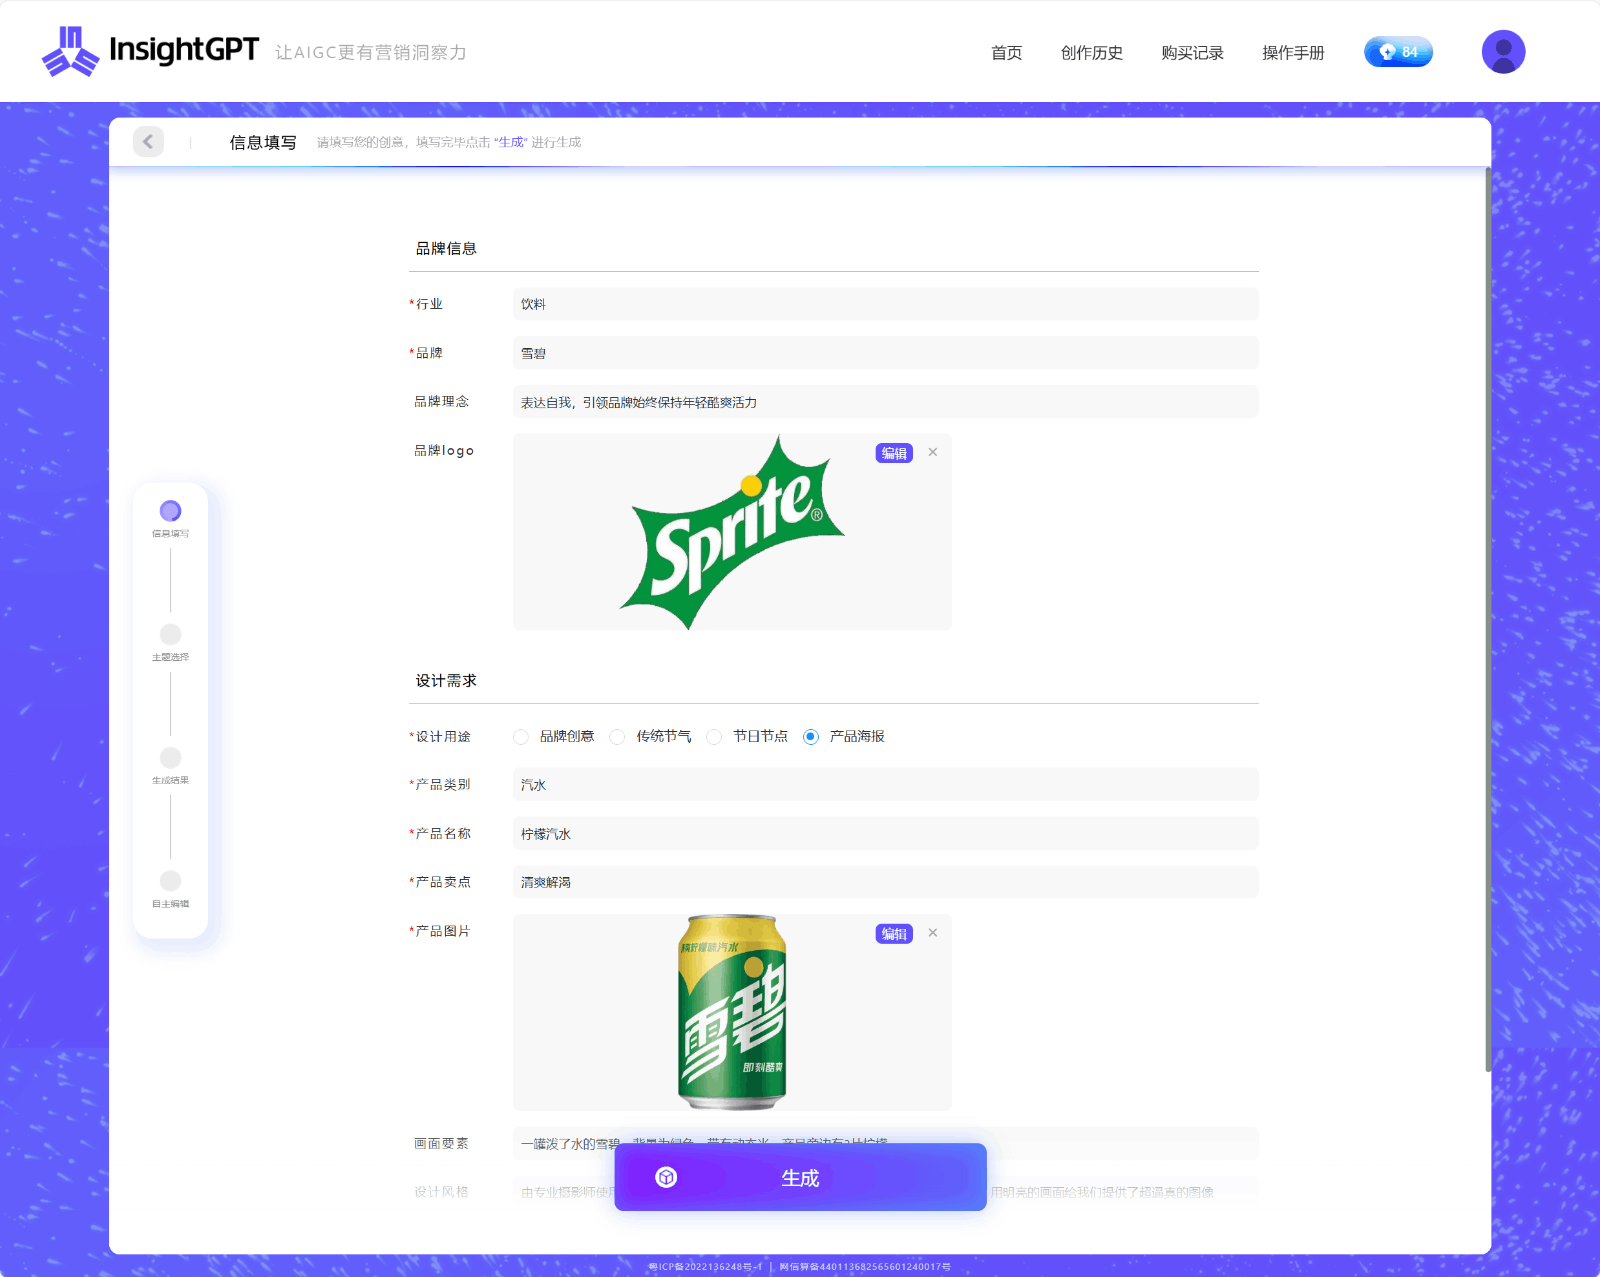Viewport: 1600px width, 1277px height.
Task: Select the 品牌创意 radio option
Action: point(521,737)
